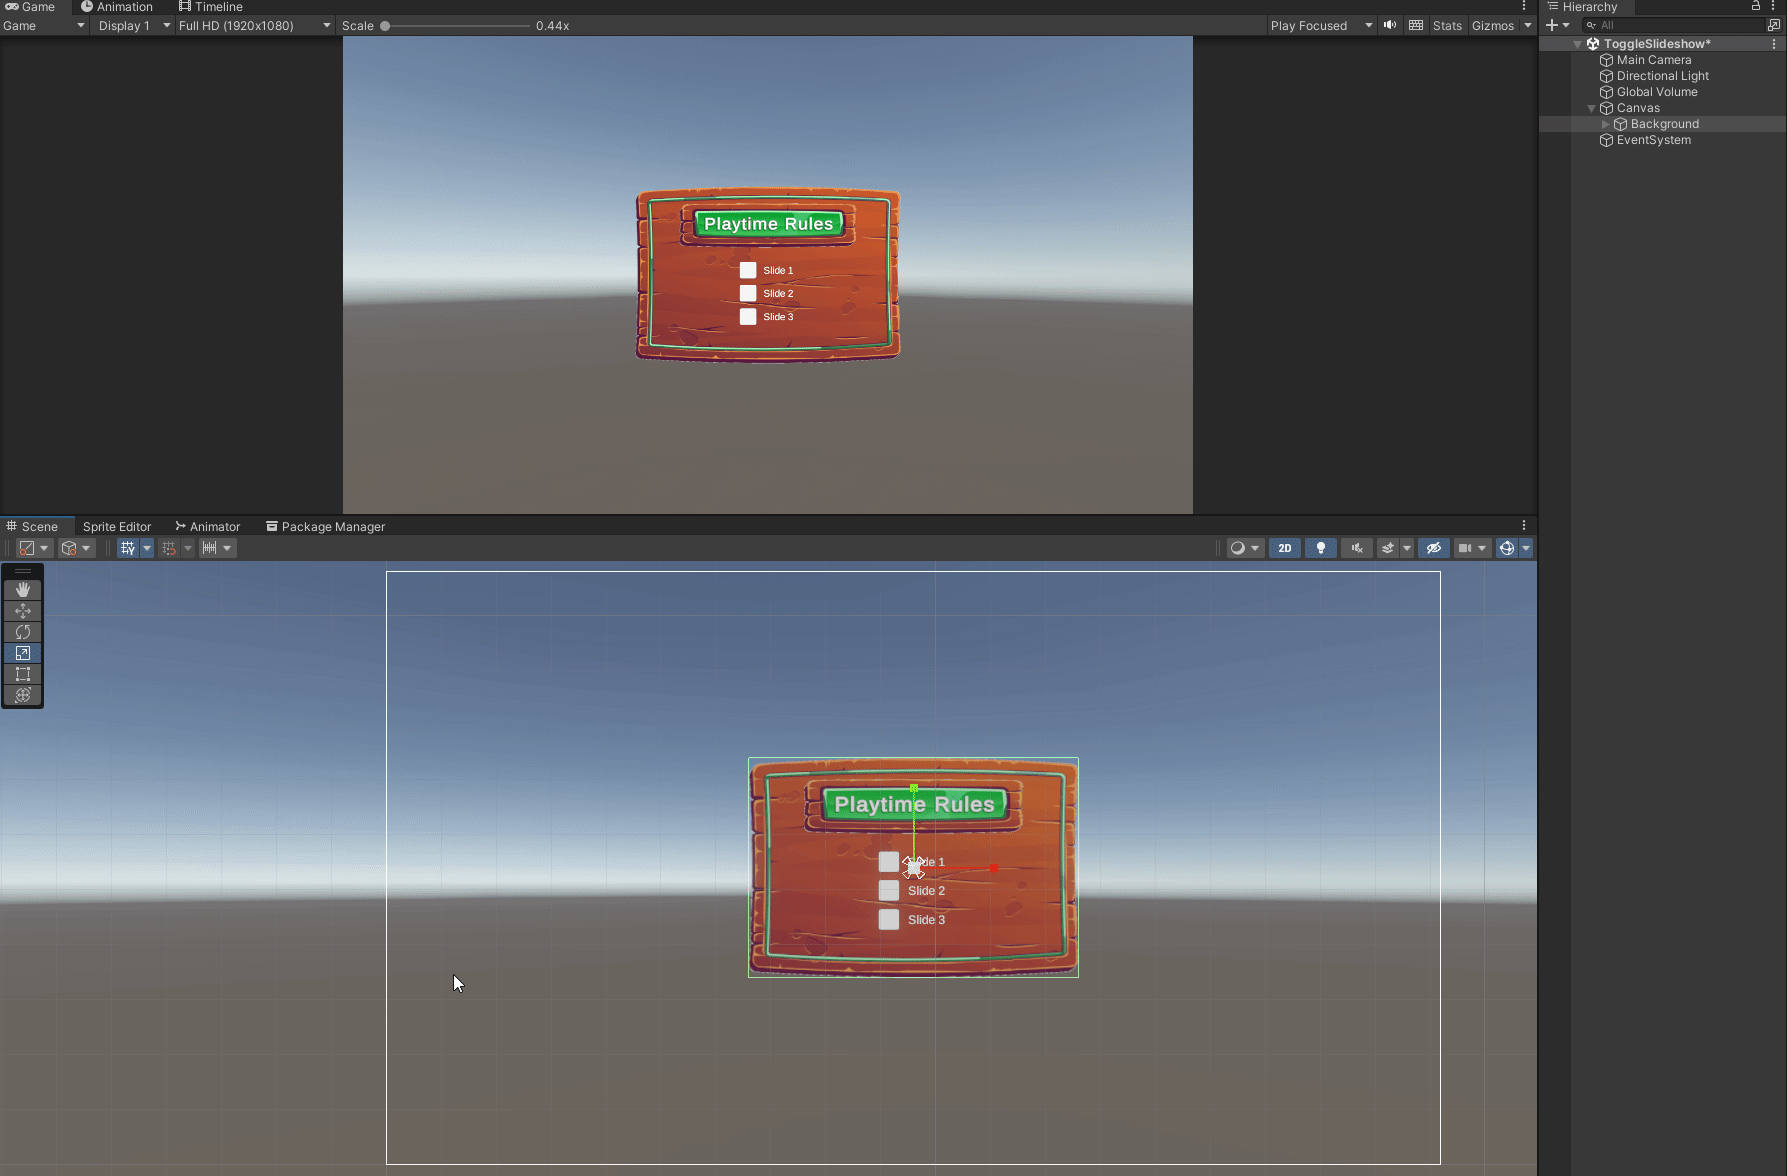1787x1176 pixels.
Task: Select Directional Light in Hierarchy
Action: click(x=1662, y=76)
